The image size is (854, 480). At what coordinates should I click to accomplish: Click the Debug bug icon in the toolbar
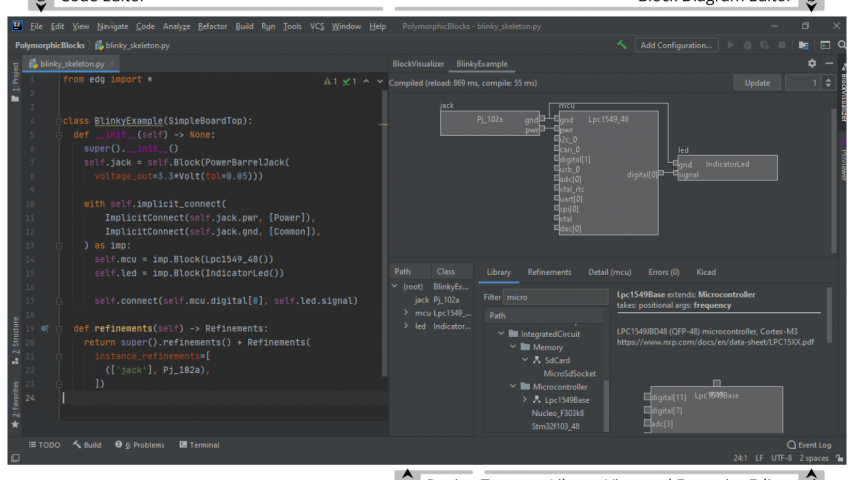749,45
